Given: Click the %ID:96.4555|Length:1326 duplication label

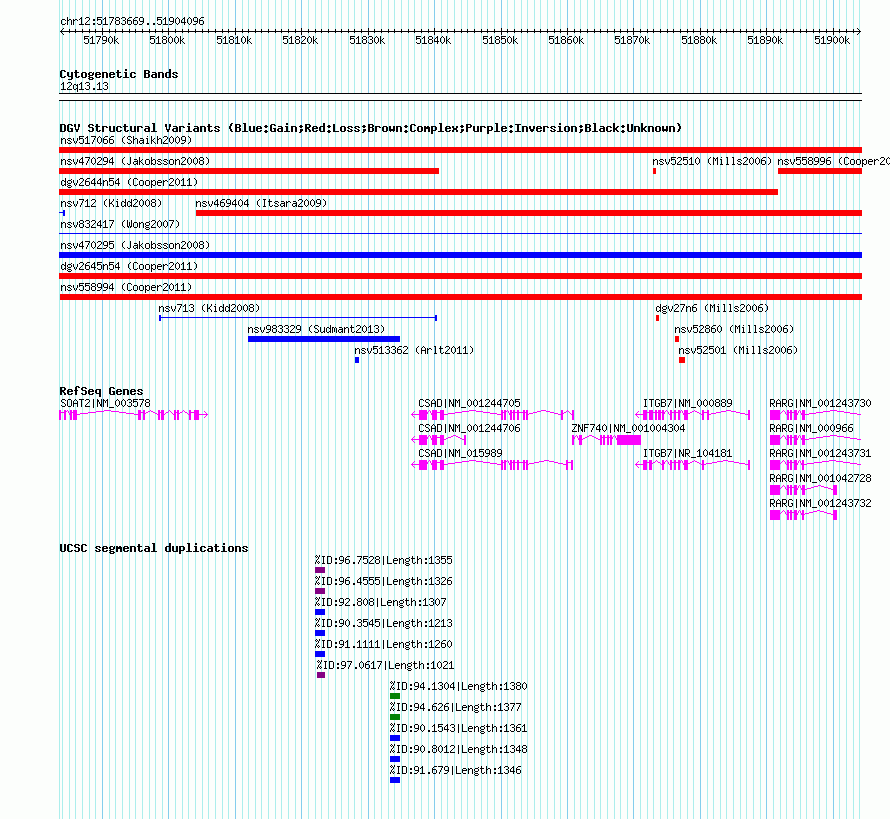Looking at the screenshot, I should point(384,581).
